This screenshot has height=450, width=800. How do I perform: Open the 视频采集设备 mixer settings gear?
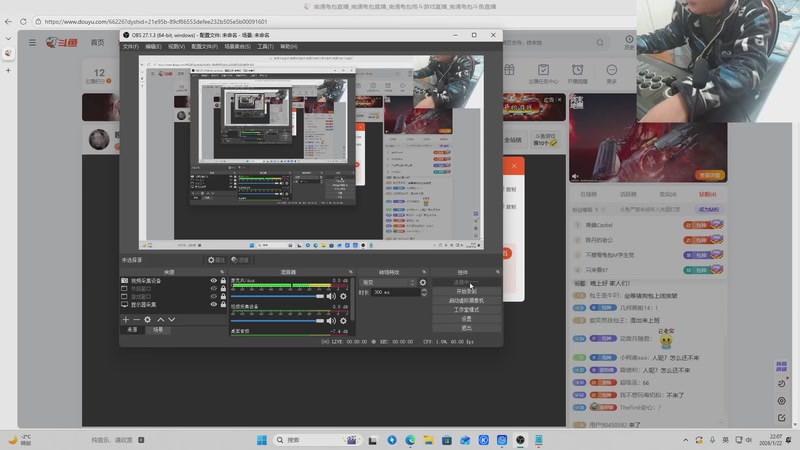[343, 320]
